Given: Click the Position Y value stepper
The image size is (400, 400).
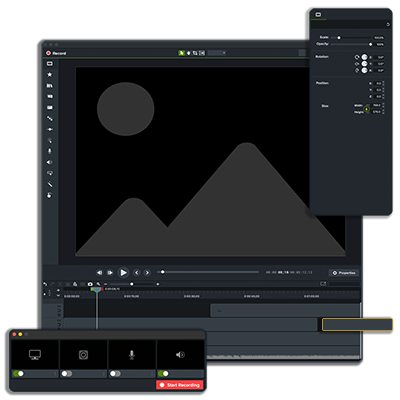Looking at the screenshot, I should 384,90.
